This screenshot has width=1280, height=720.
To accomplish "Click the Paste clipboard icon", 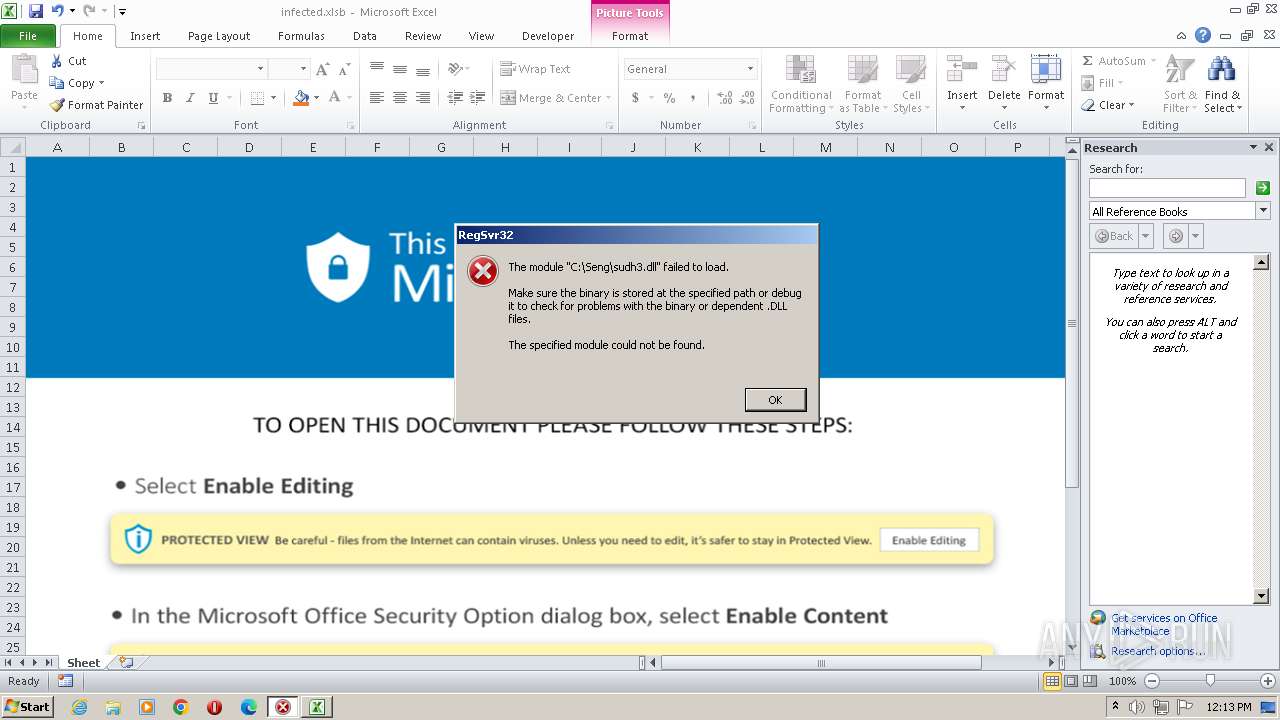I will tap(24, 72).
